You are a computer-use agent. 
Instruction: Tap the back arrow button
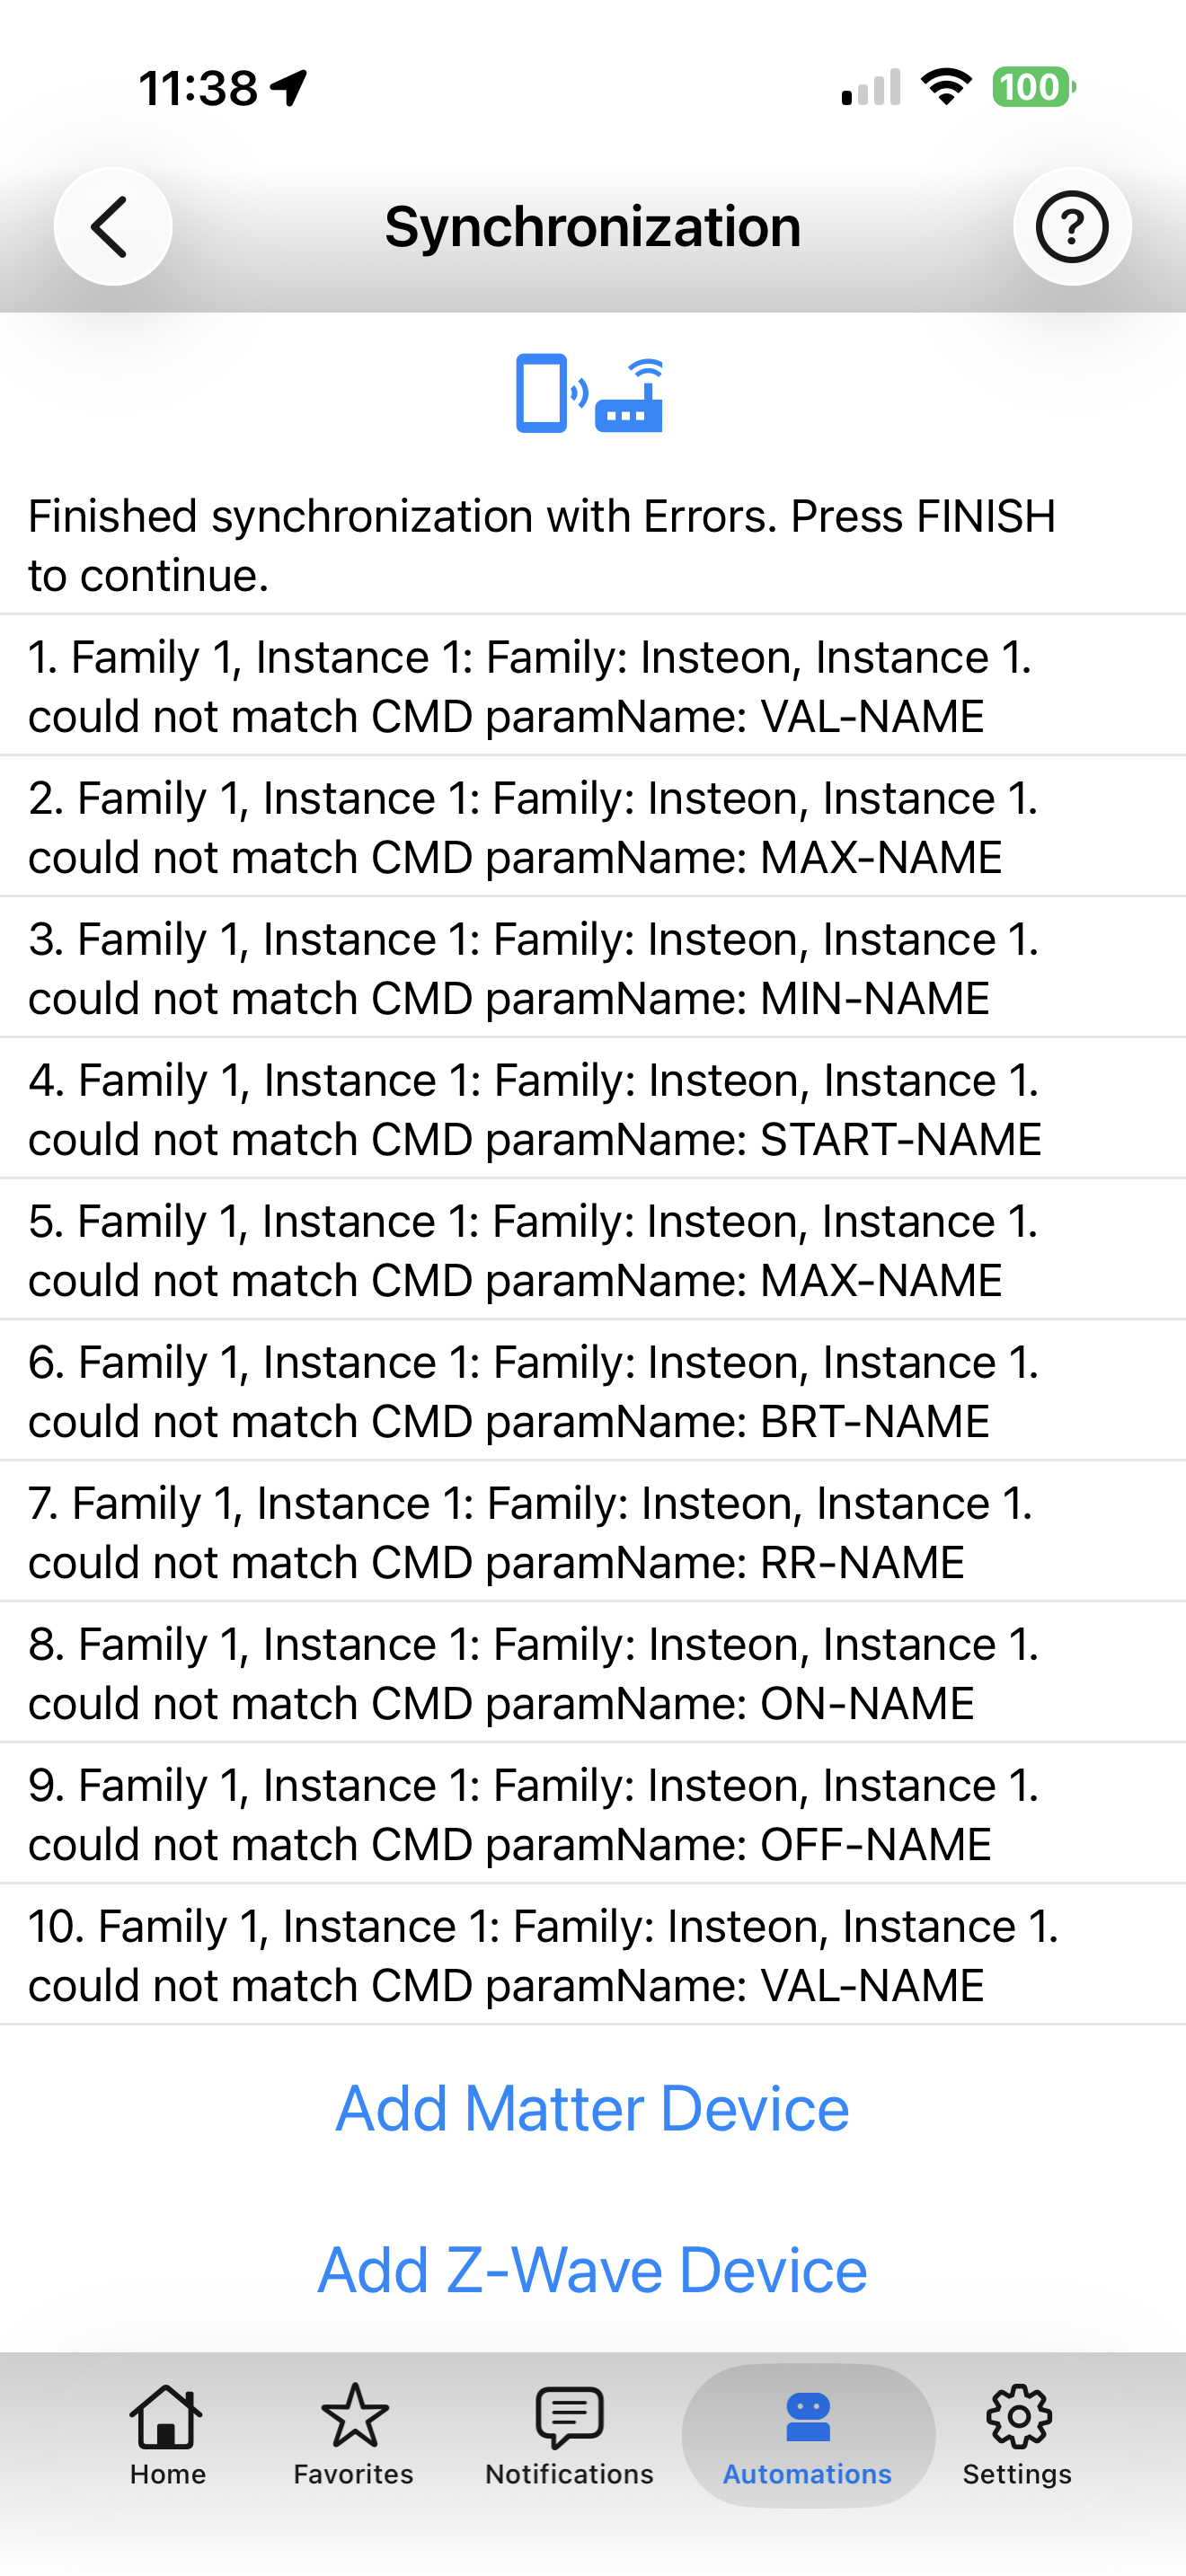tap(113, 227)
